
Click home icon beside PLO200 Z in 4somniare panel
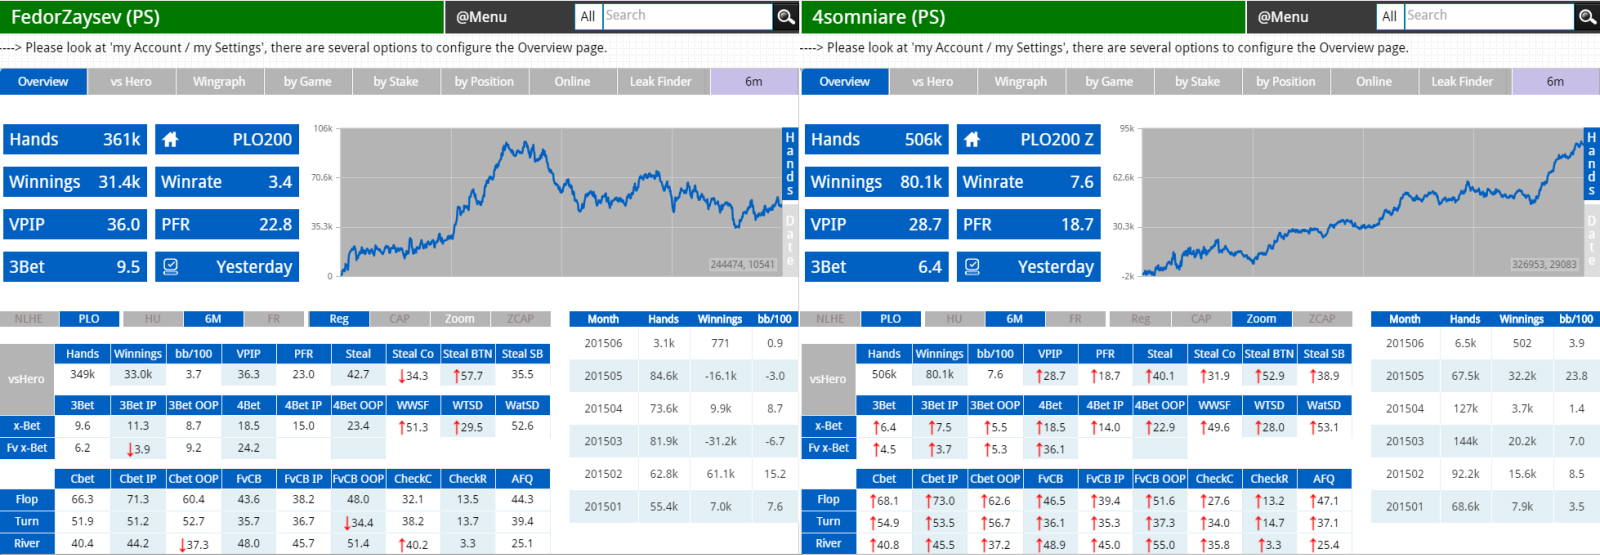click(x=972, y=140)
